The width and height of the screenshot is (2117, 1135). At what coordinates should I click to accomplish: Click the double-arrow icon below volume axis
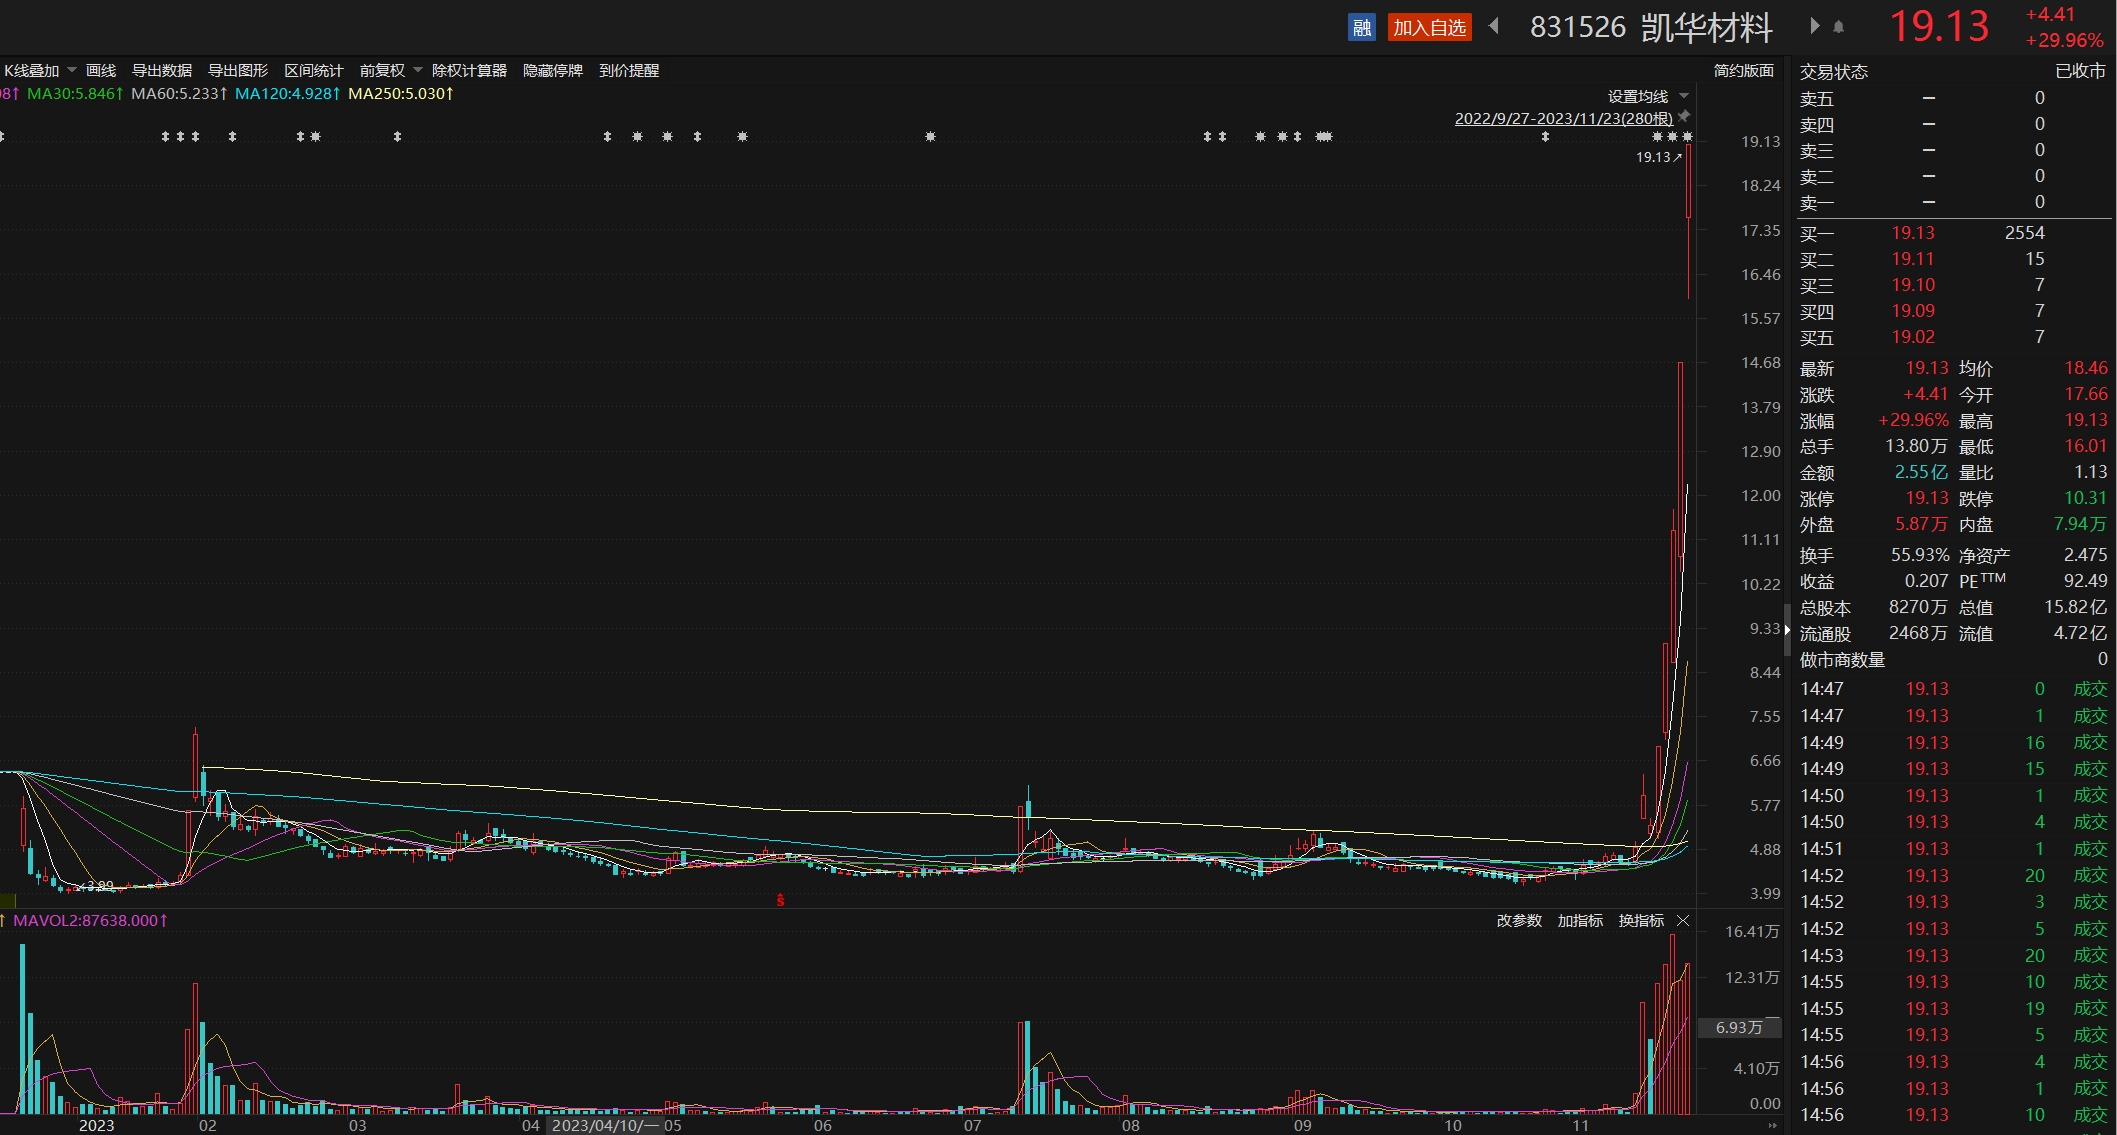coord(1773,1125)
